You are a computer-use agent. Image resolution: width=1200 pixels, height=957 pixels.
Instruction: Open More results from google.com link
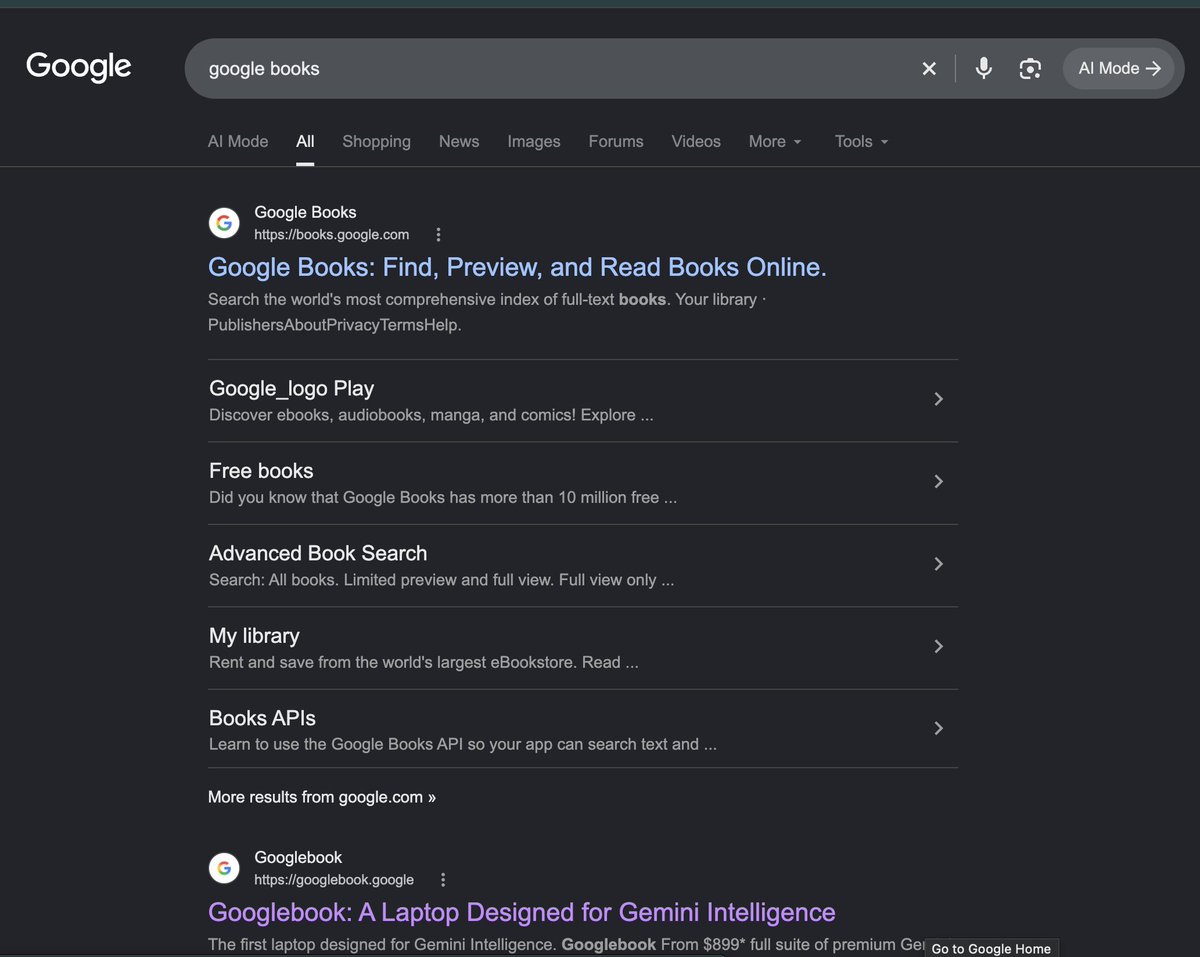(322, 797)
